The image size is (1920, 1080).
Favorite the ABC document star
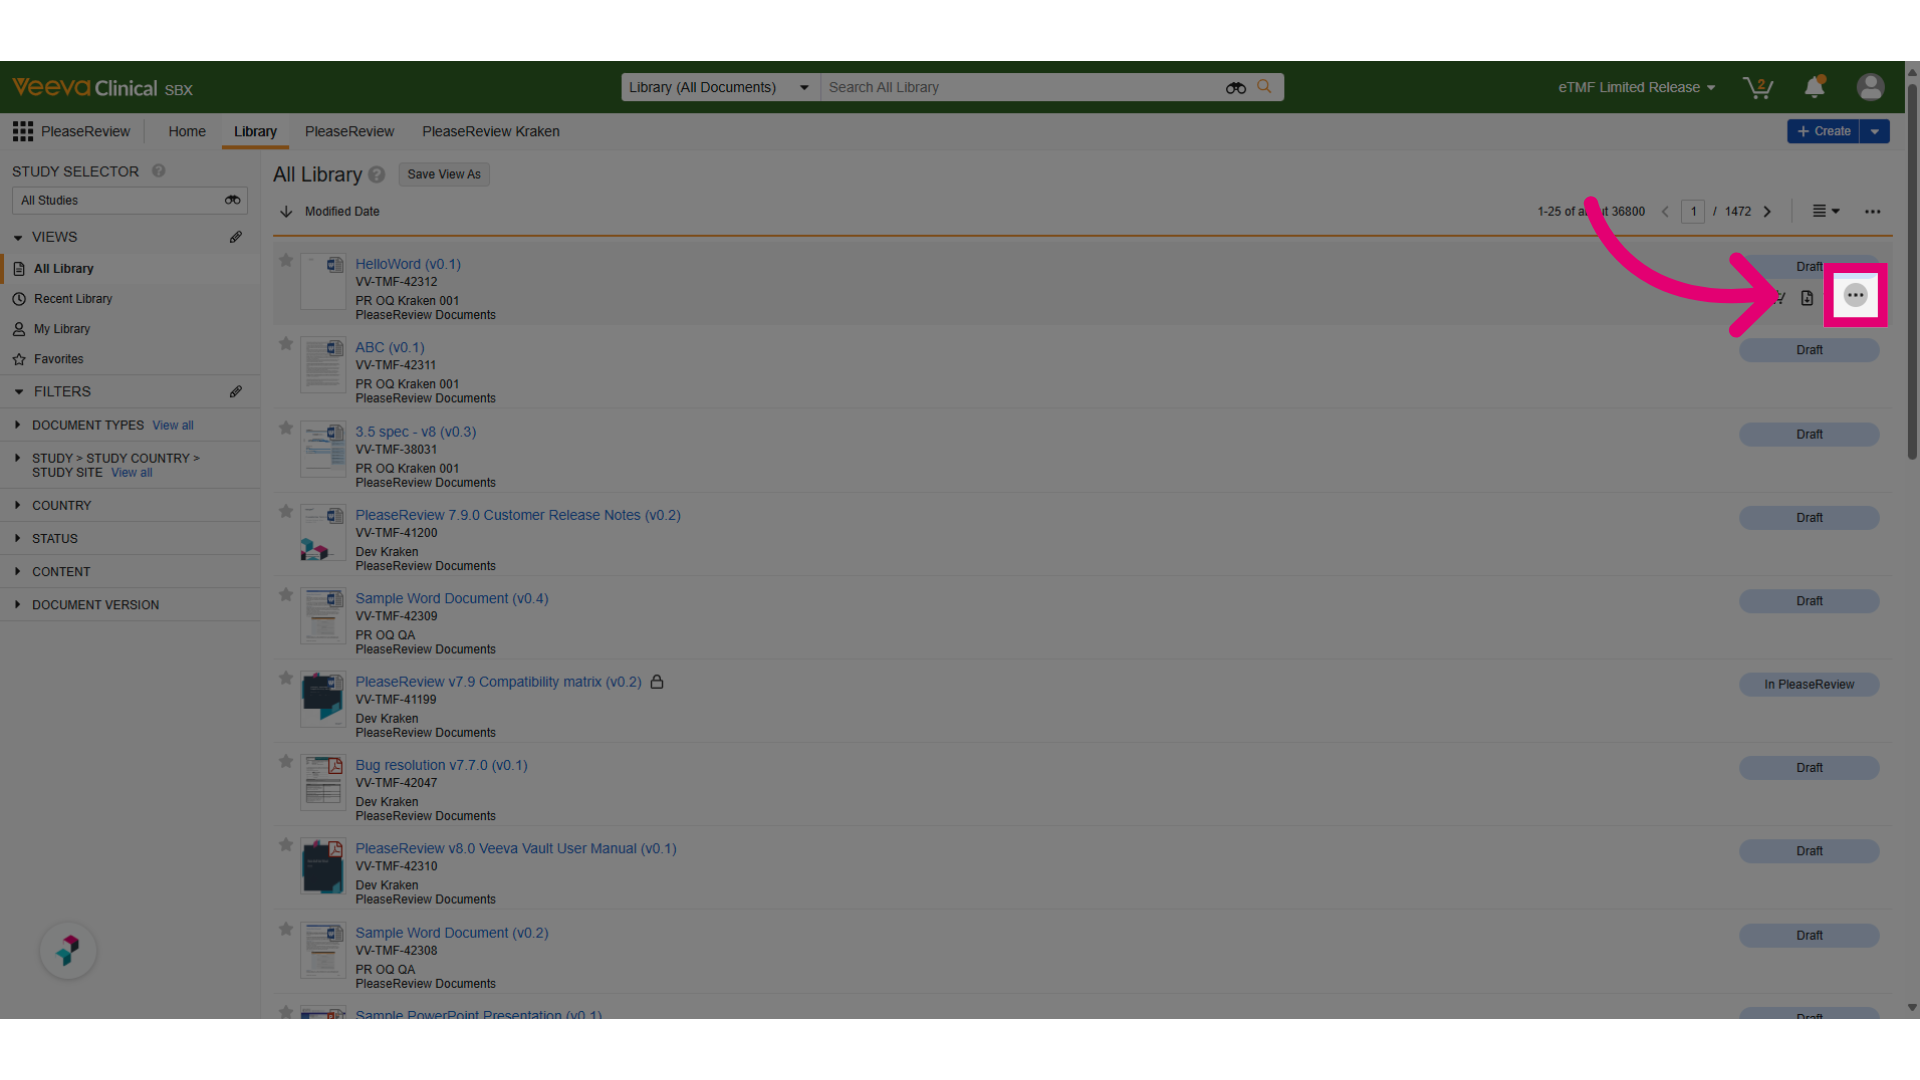286,344
